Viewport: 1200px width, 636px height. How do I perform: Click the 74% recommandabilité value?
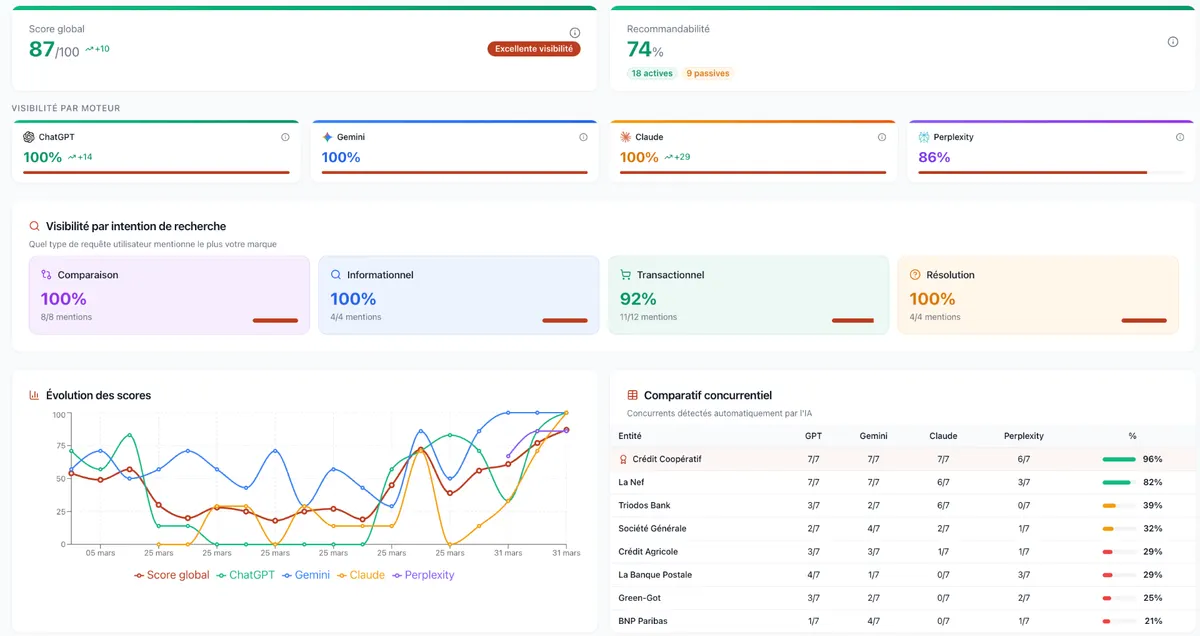pos(645,49)
